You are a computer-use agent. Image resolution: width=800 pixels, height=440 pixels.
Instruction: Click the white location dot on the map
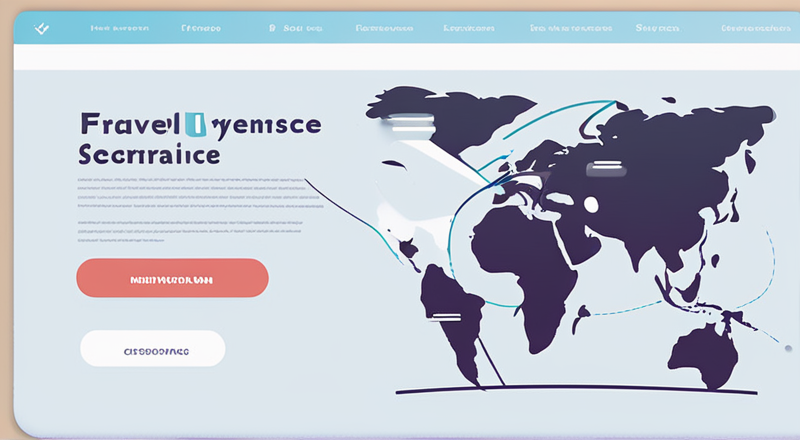[590, 205]
